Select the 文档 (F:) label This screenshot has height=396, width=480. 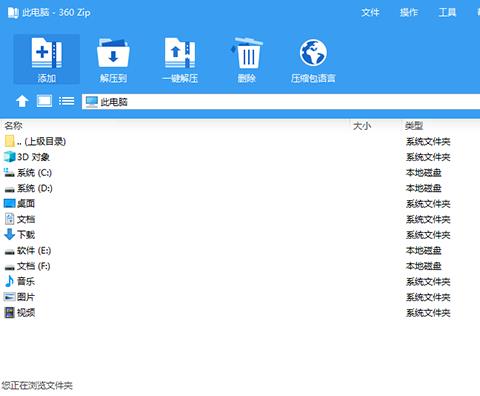[x=34, y=266]
